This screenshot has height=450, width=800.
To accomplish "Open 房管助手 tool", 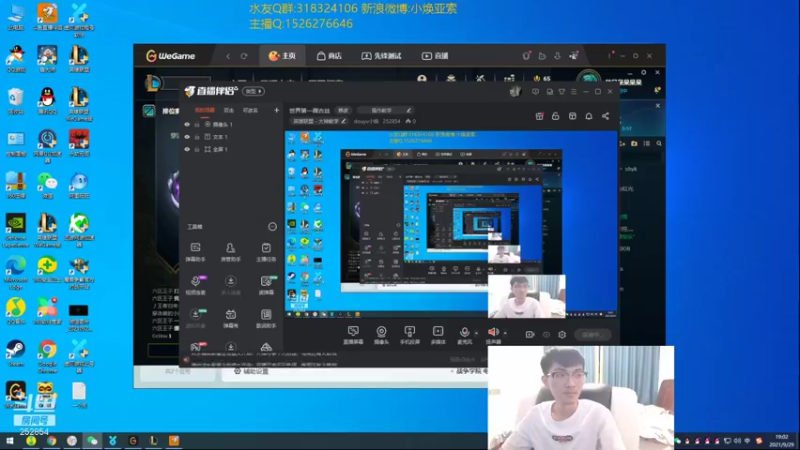I will pos(231,252).
